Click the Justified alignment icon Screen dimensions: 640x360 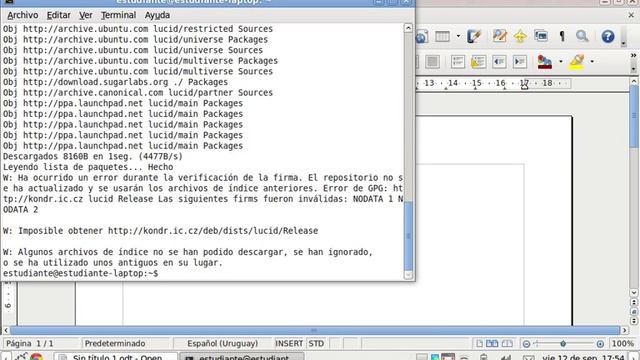pyautogui.click(x=432, y=62)
